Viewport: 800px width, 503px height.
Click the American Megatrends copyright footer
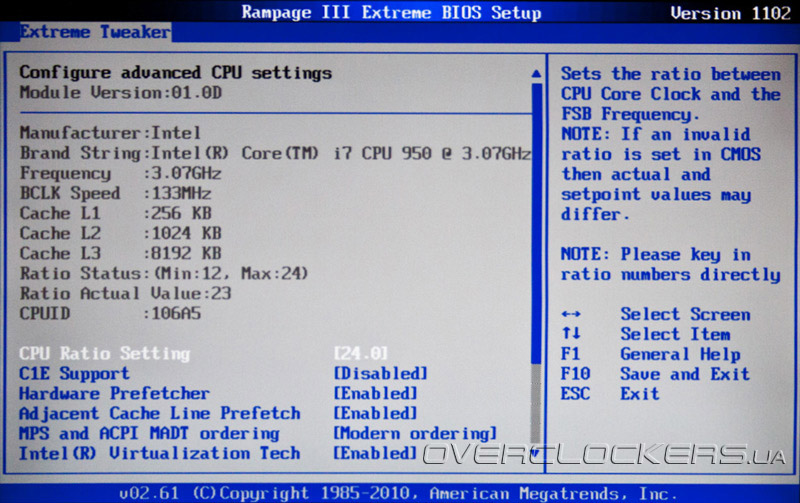398,493
